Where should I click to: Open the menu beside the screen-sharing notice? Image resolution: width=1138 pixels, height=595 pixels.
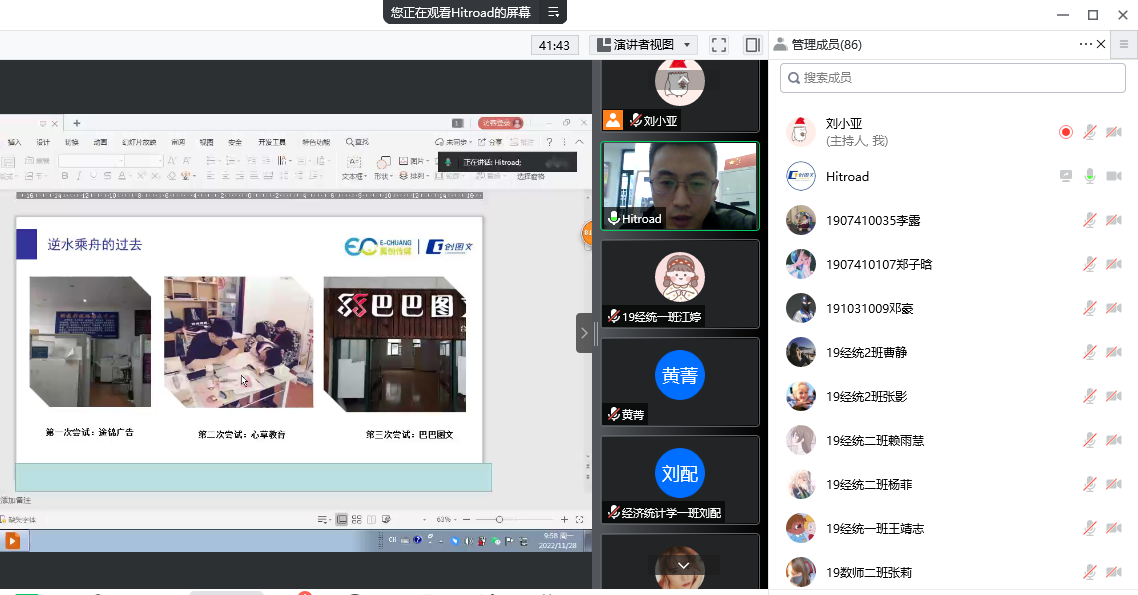tap(553, 12)
